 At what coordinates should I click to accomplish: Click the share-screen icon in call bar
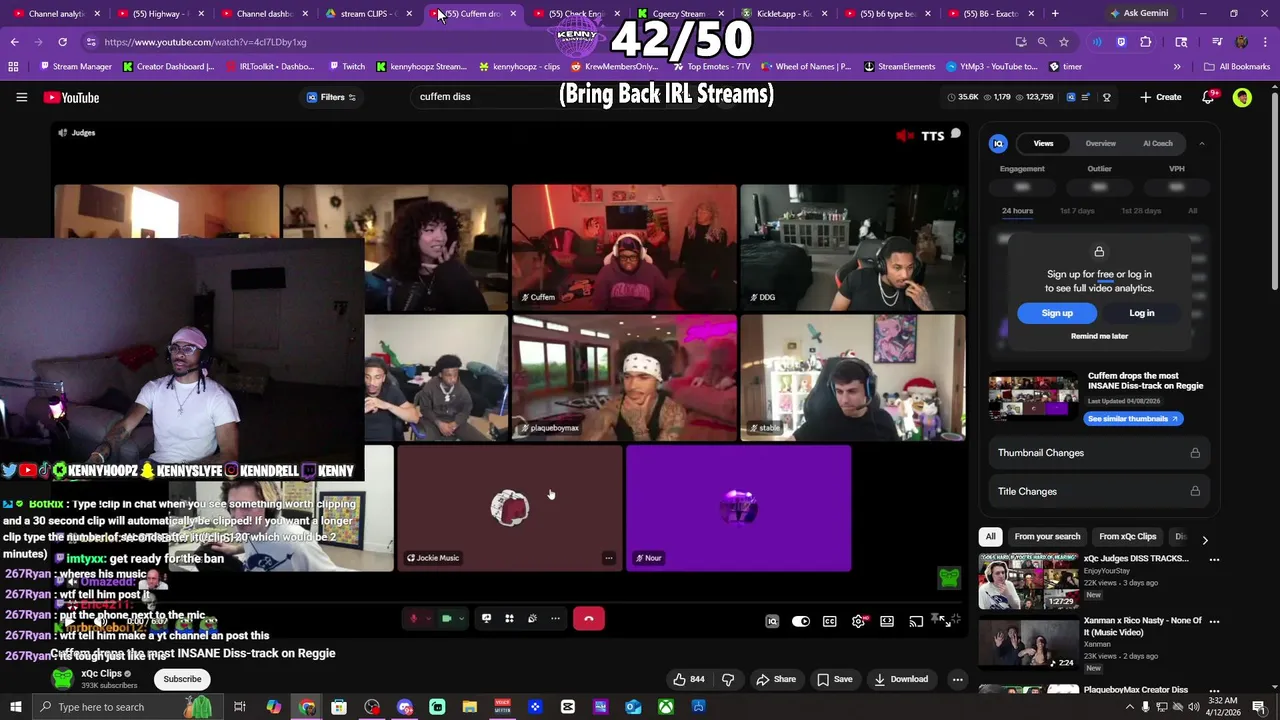tap(486, 619)
